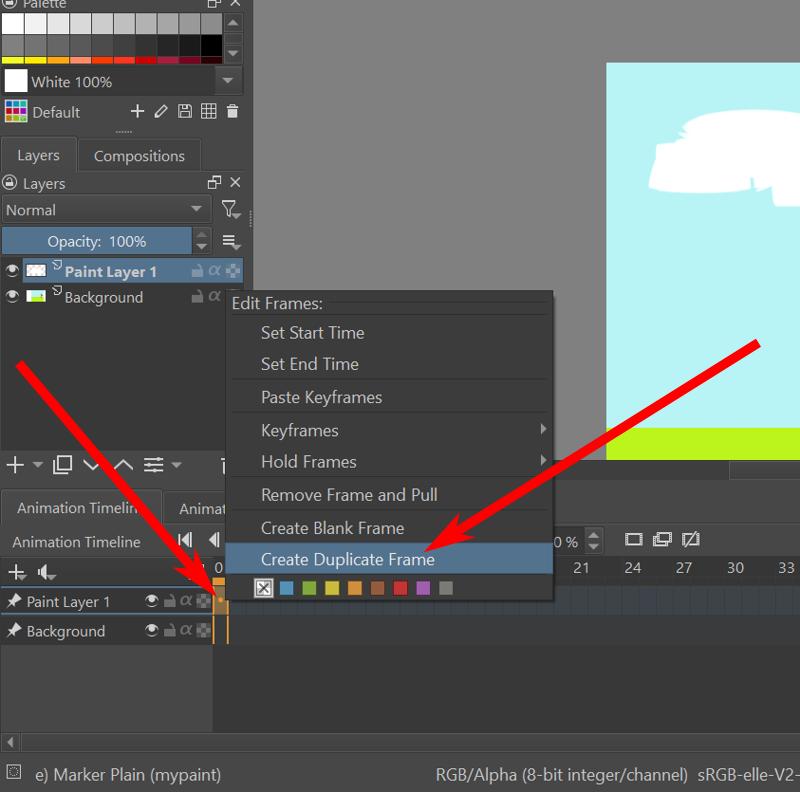Viewport: 800px width, 792px height.
Task: Open the layer properties icon
Action: tap(155, 465)
